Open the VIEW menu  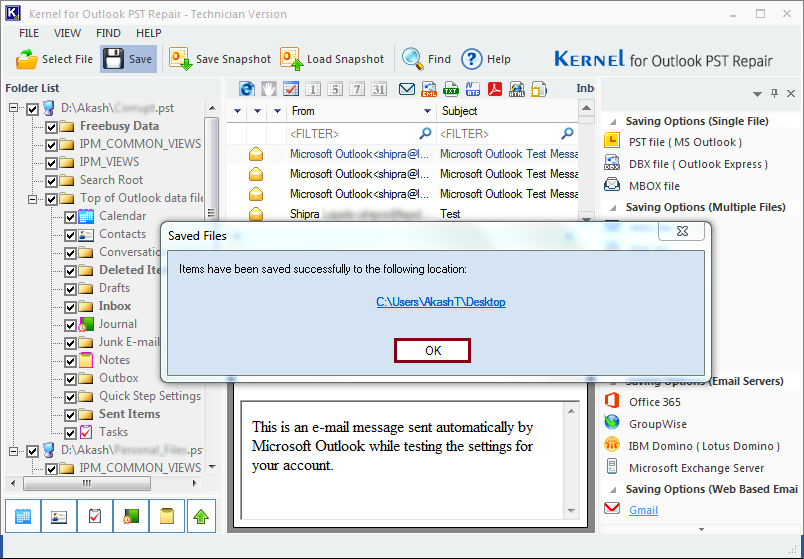pos(68,33)
